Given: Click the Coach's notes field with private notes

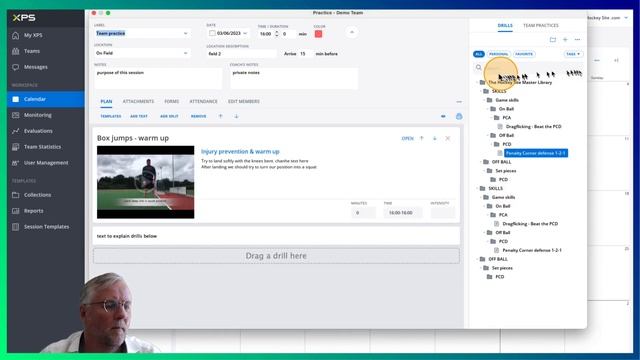Looking at the screenshot, I should (x=294, y=78).
